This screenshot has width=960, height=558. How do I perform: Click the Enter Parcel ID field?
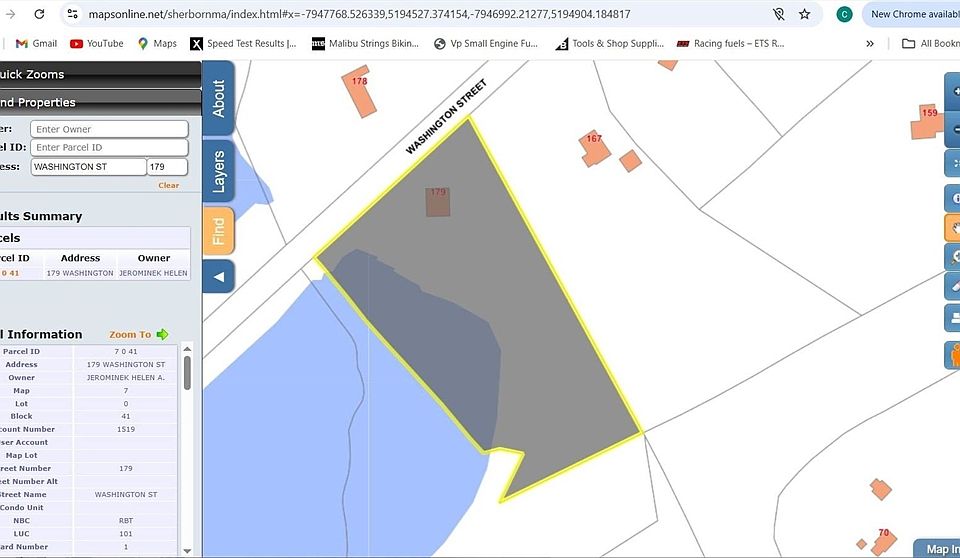[109, 148]
